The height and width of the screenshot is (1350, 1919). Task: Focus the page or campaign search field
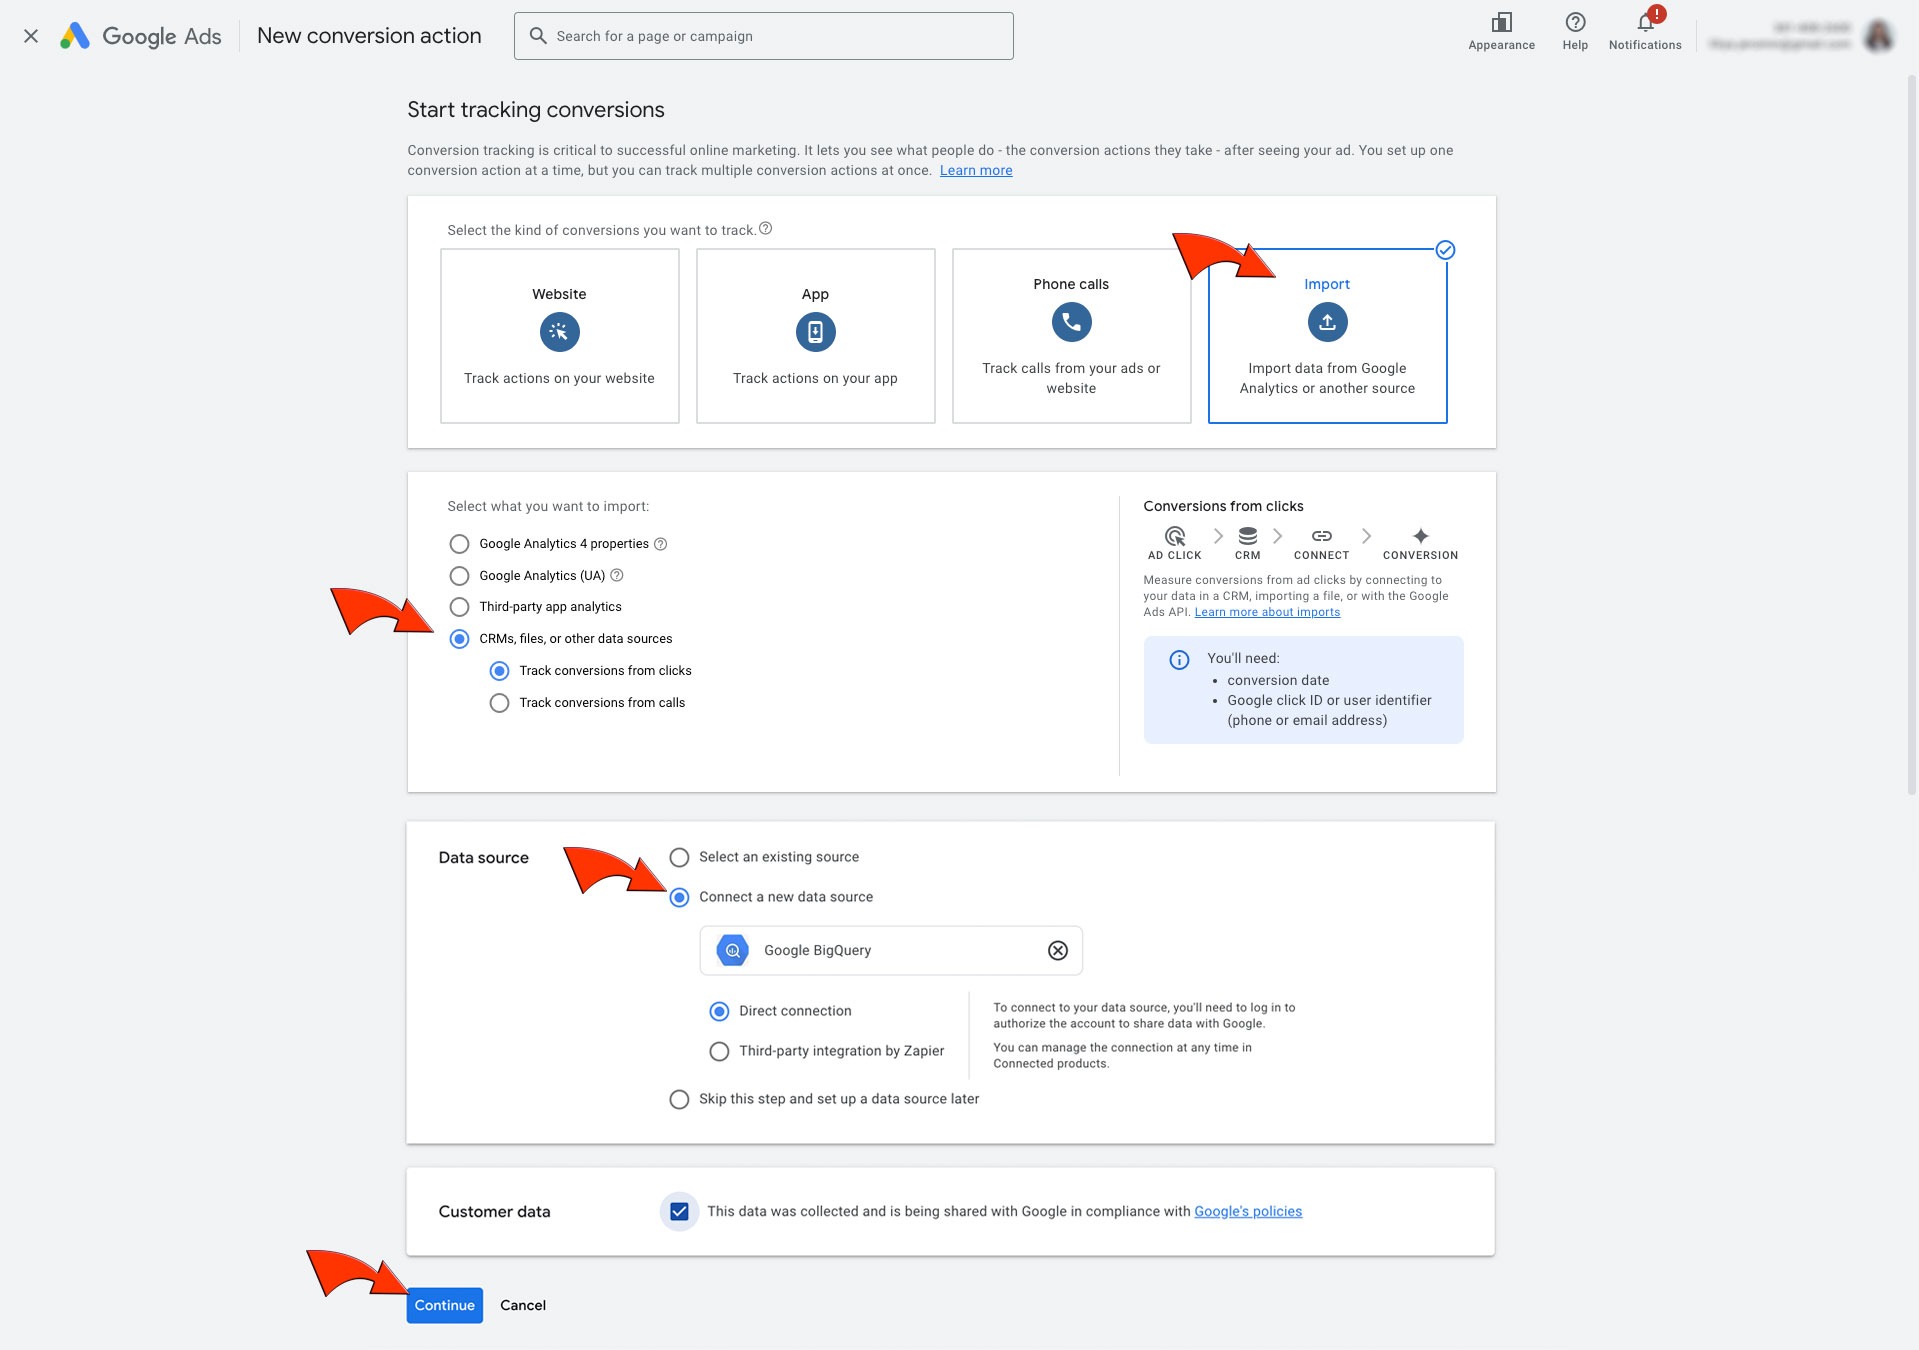click(763, 36)
